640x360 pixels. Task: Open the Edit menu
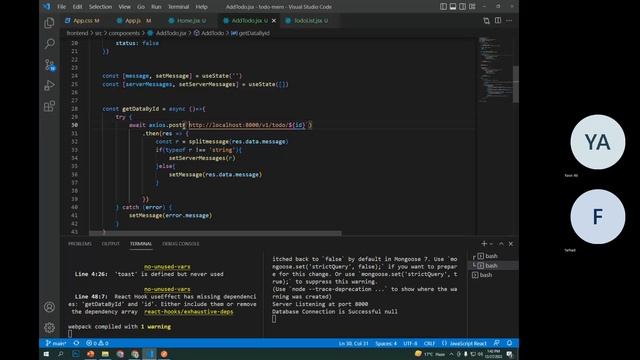[x=78, y=7]
